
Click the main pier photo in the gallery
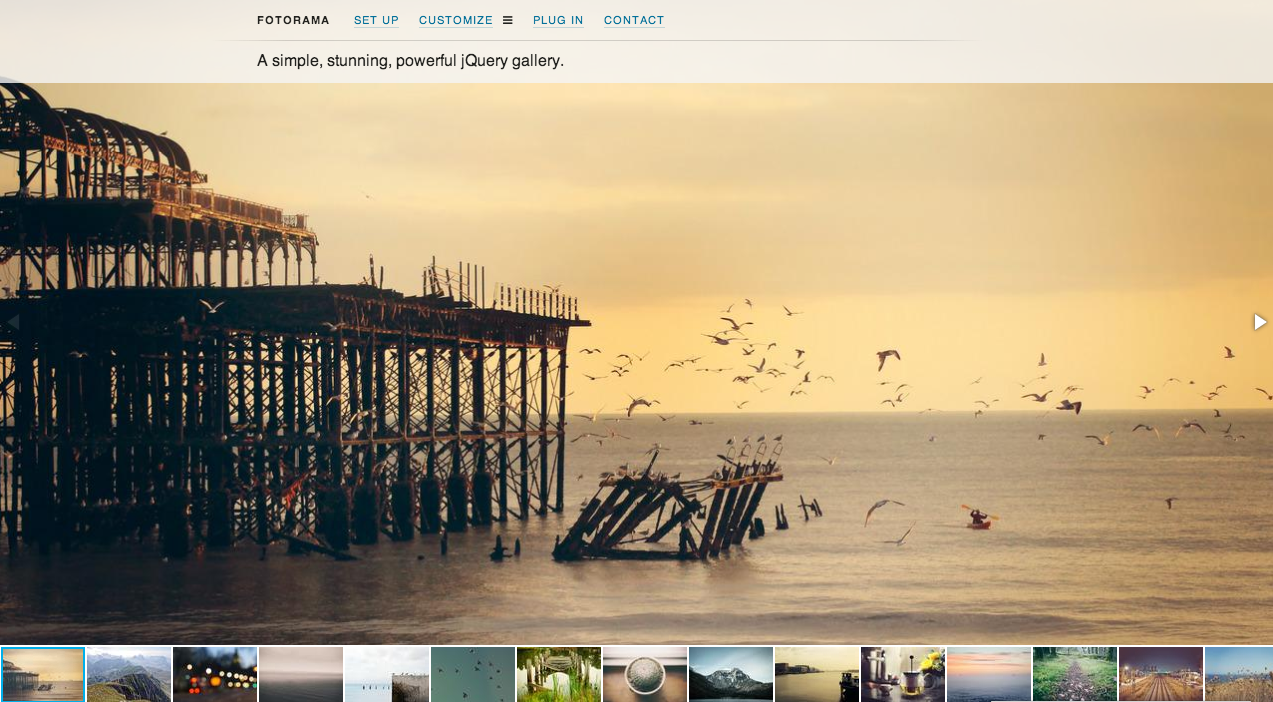(636, 360)
